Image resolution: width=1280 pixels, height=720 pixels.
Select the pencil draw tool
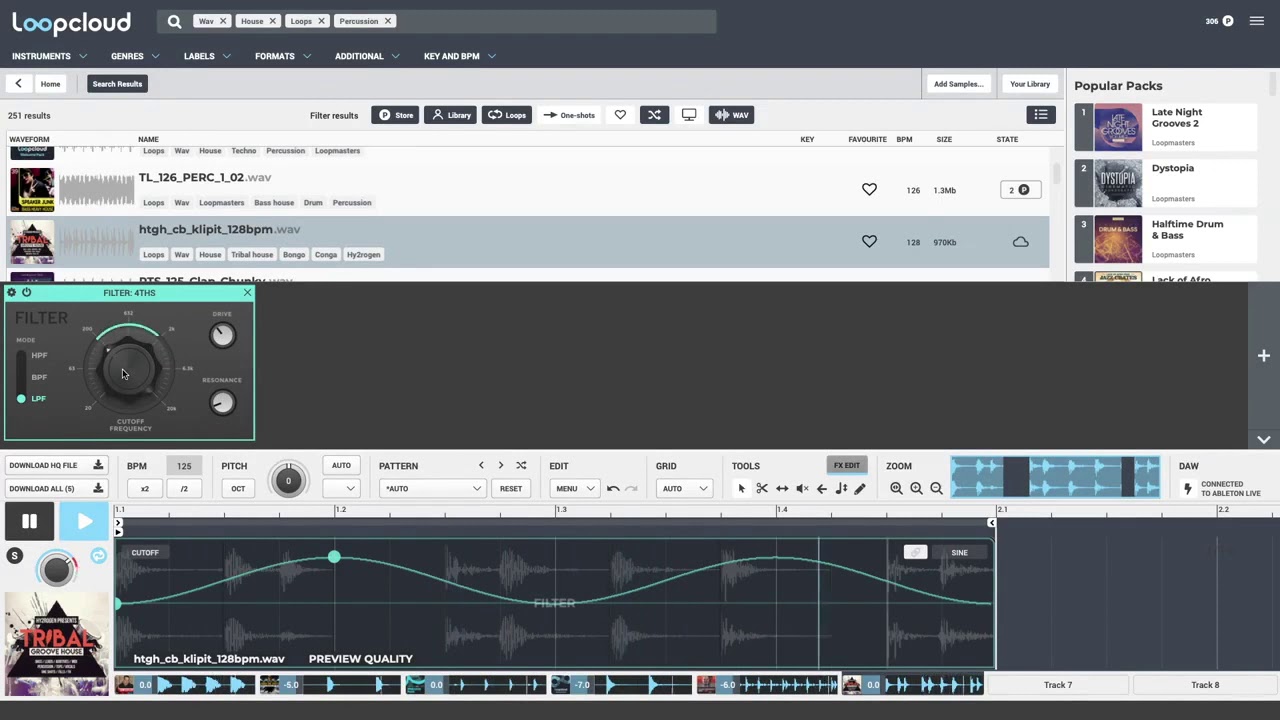point(860,489)
